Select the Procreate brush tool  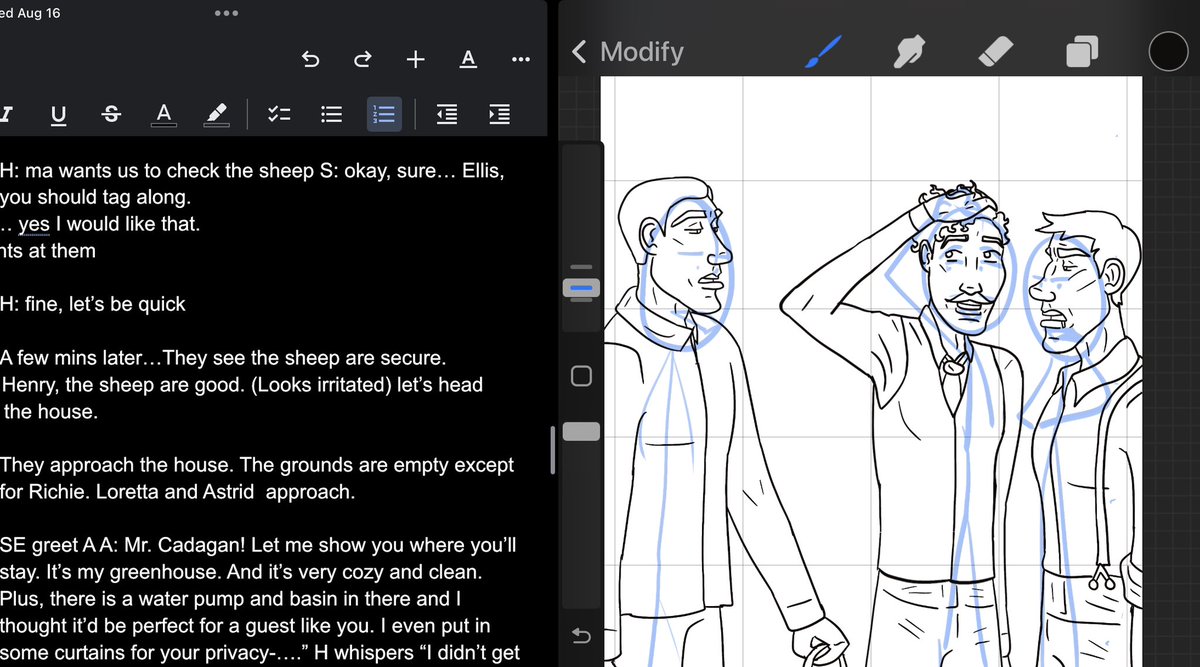tap(824, 52)
